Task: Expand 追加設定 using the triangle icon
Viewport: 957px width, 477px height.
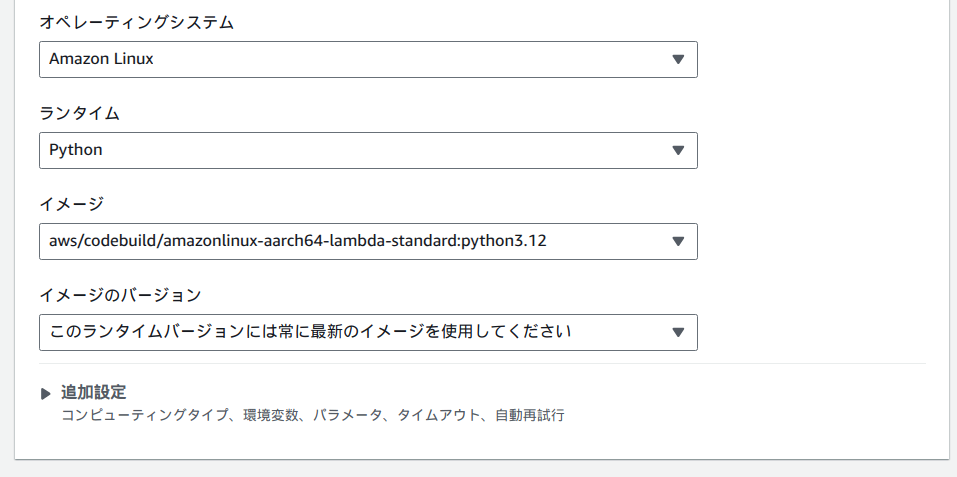Action: point(46,394)
